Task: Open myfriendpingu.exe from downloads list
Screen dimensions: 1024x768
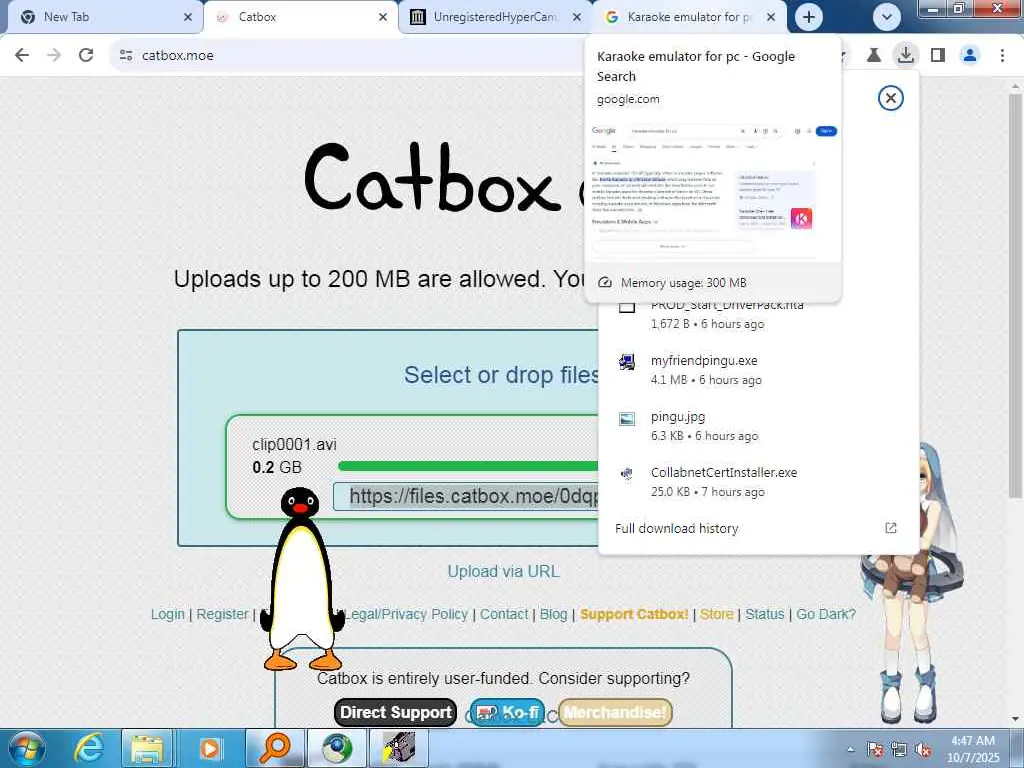Action: click(x=704, y=360)
